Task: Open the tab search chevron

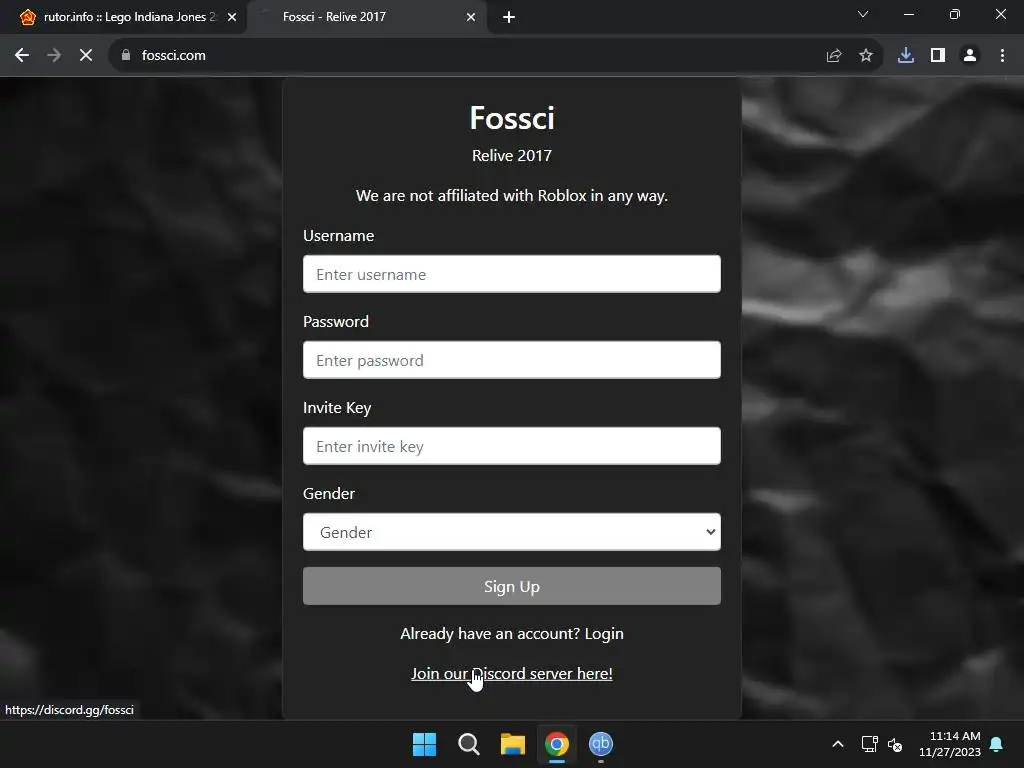Action: coord(863,14)
